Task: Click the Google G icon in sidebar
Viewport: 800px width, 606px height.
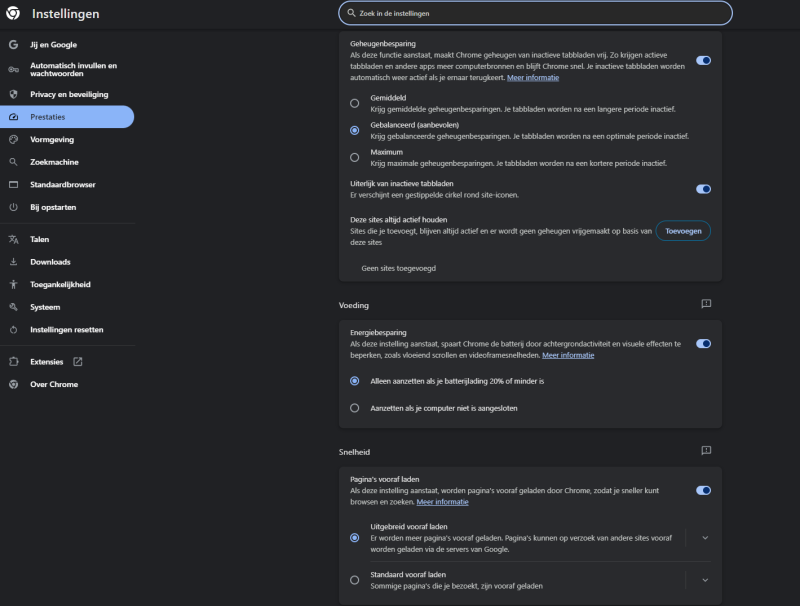Action: point(13,45)
